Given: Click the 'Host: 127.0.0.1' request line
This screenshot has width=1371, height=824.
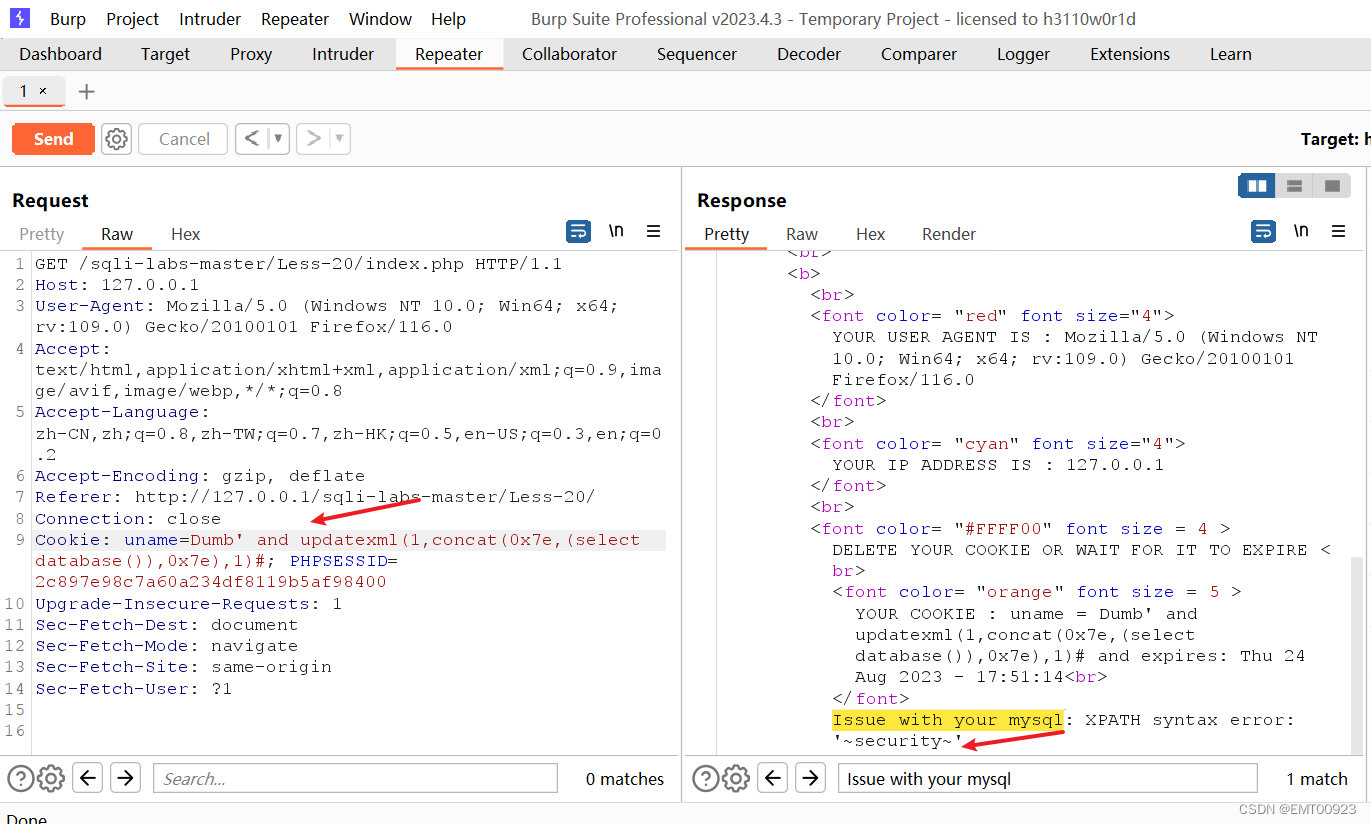Looking at the screenshot, I should (117, 285).
